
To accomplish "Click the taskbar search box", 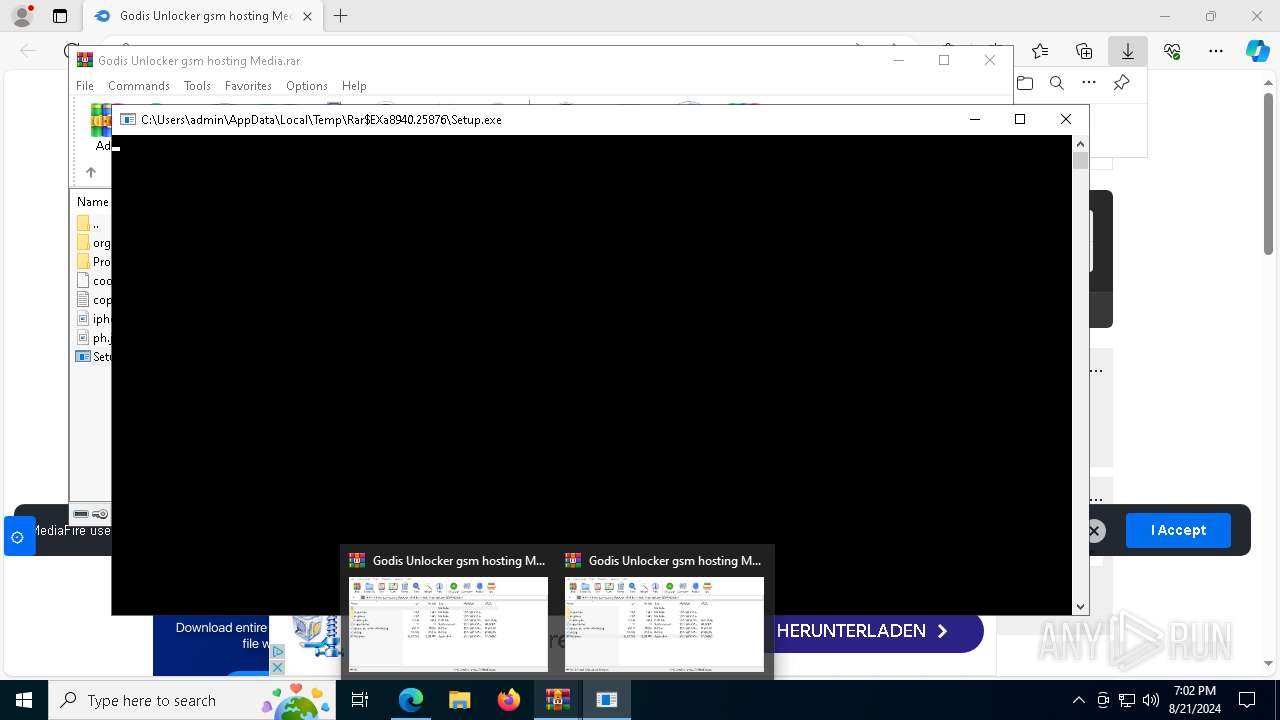I will [x=194, y=700].
